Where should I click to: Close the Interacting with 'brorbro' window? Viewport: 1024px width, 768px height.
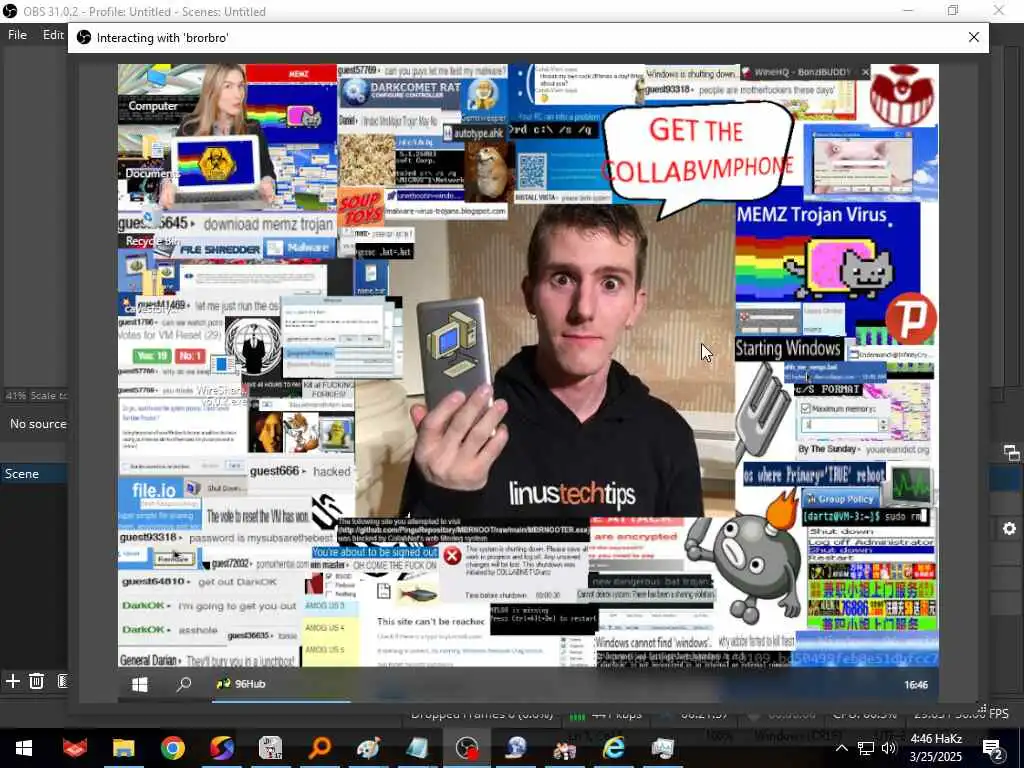pos(974,37)
